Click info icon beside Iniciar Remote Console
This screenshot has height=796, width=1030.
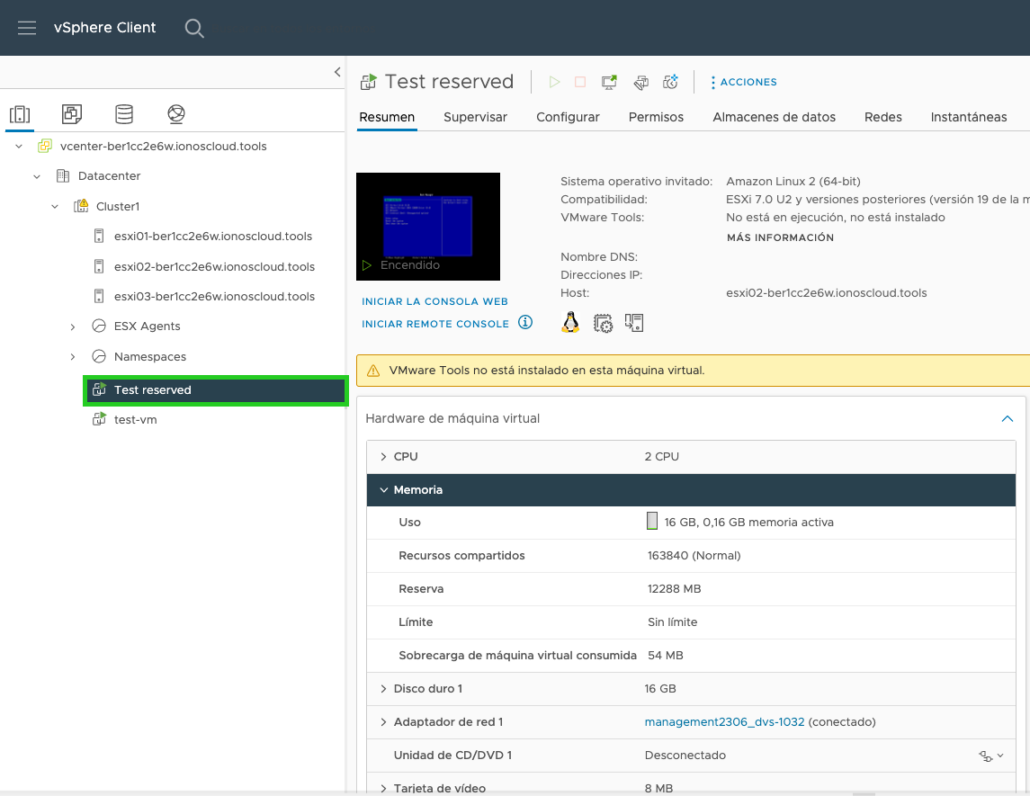click(x=526, y=322)
